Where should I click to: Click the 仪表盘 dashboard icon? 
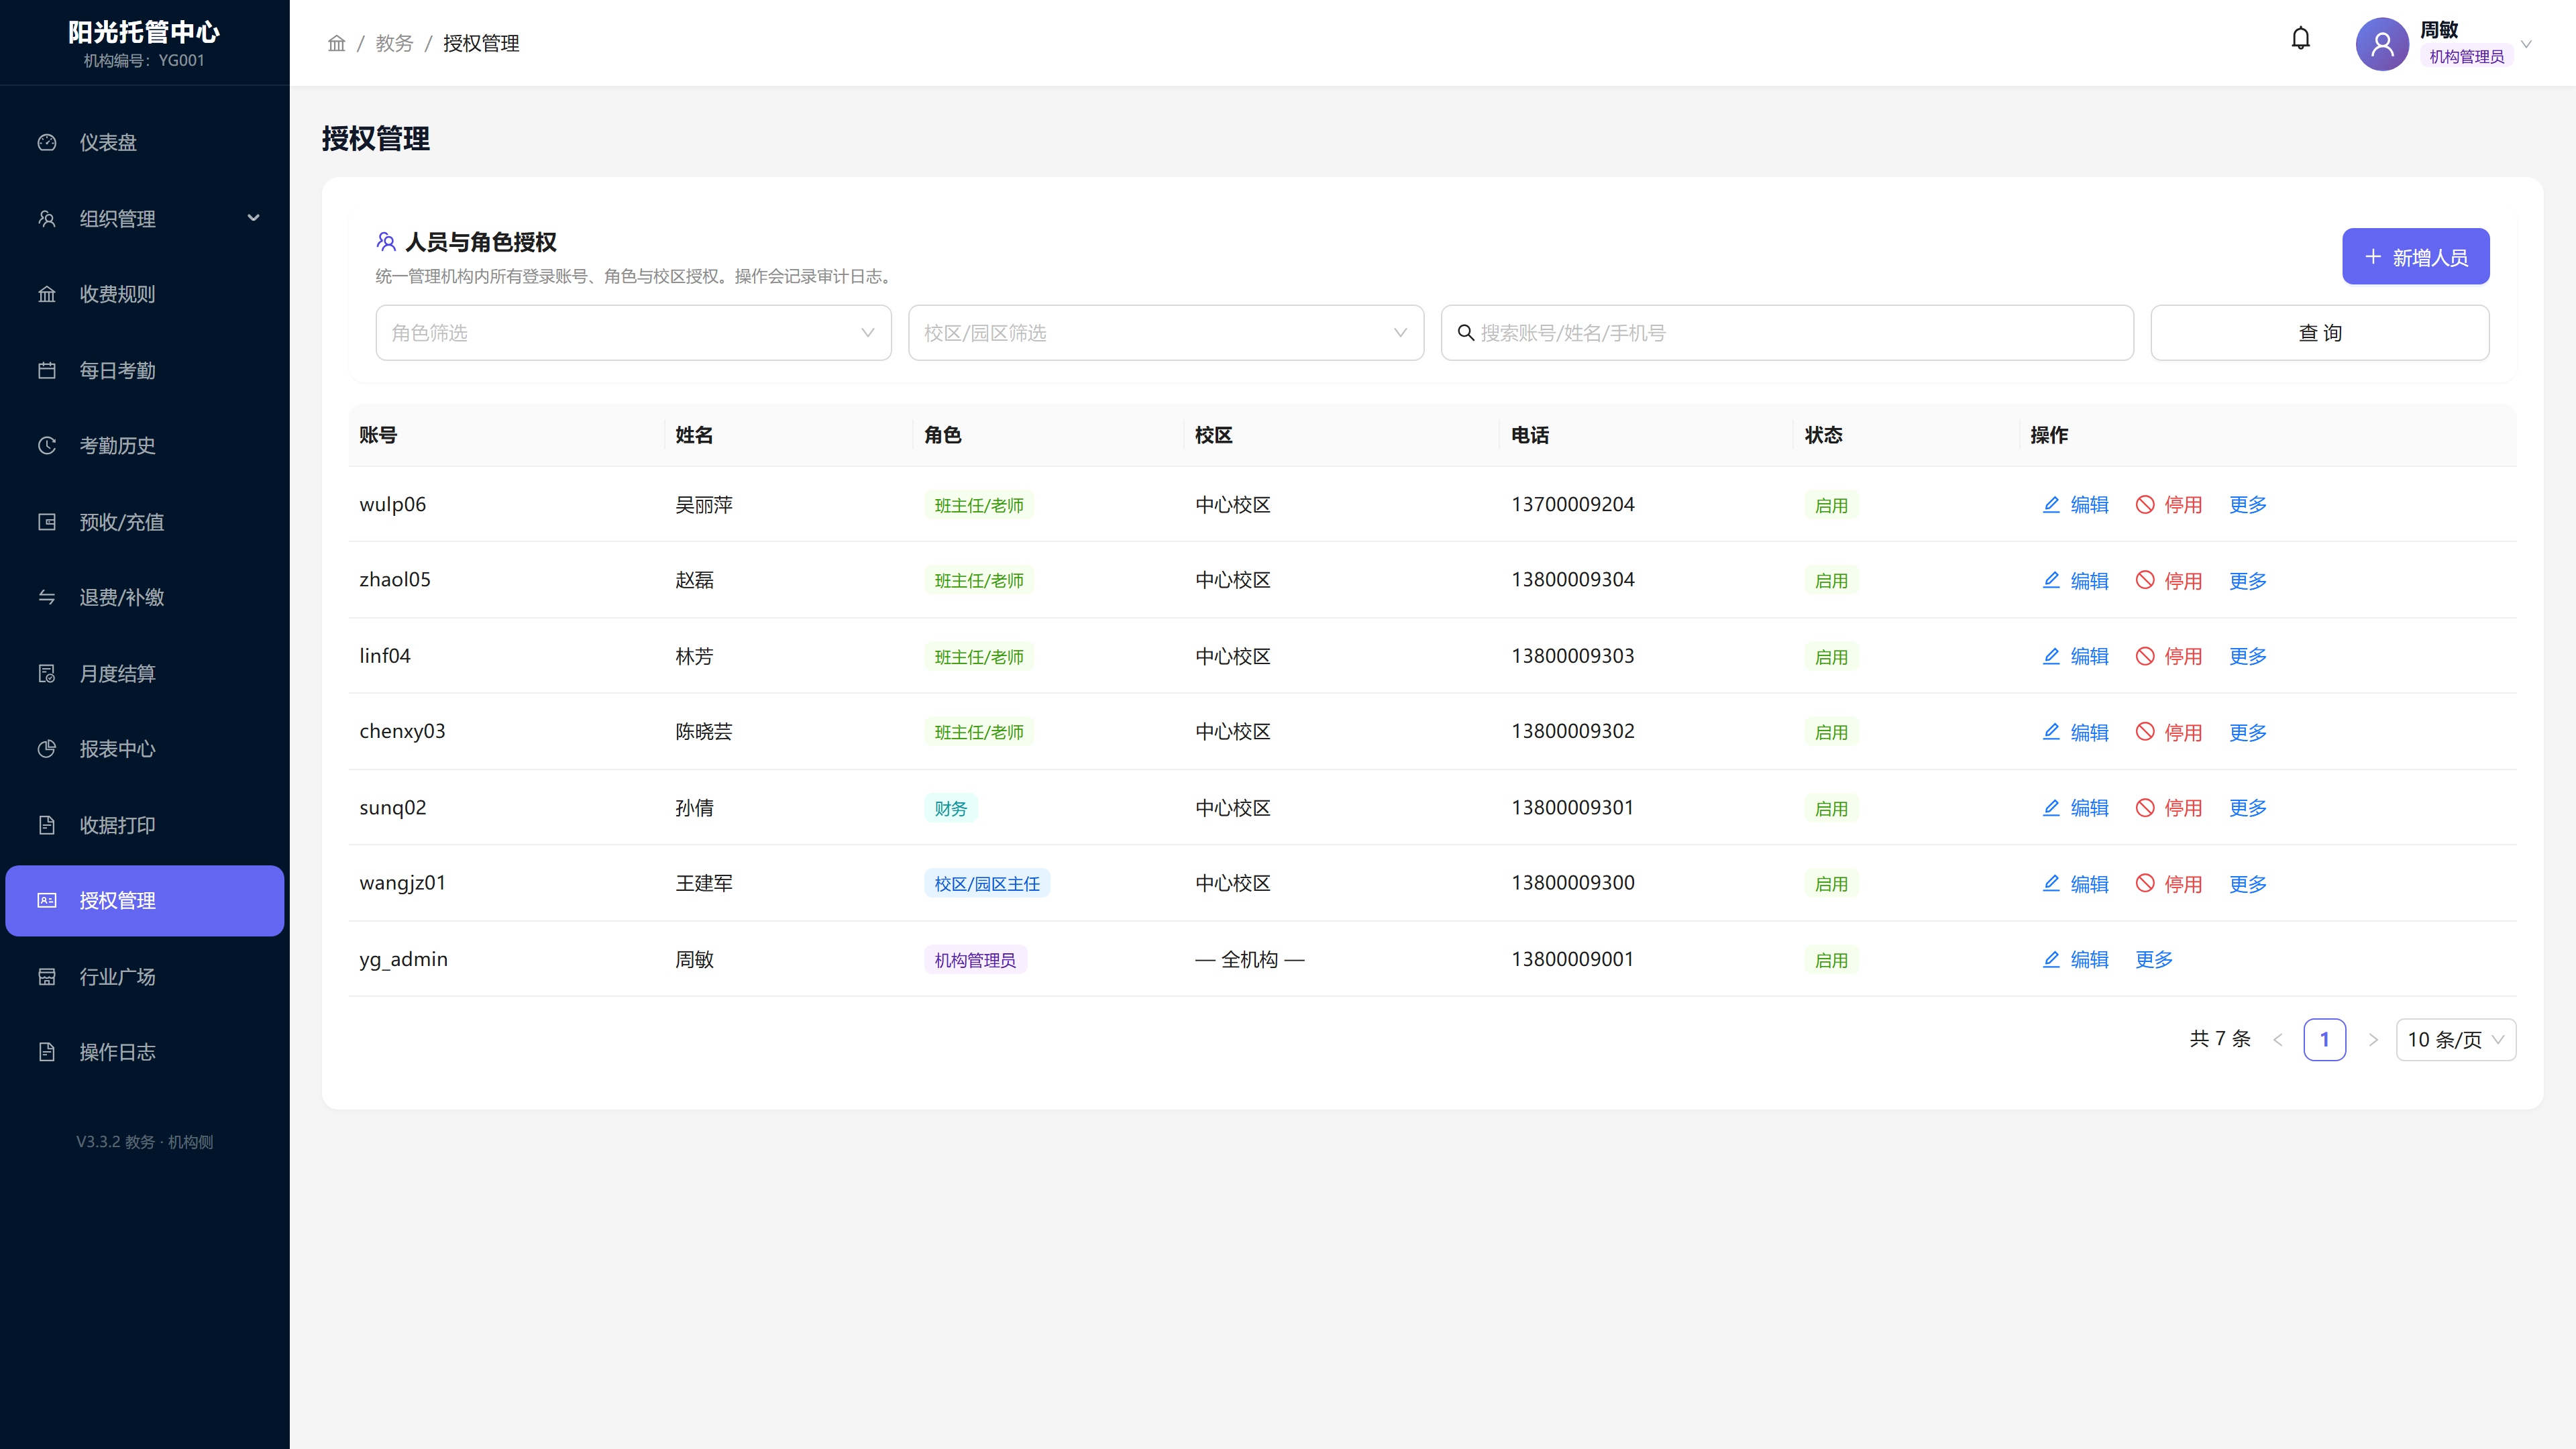coord(47,142)
